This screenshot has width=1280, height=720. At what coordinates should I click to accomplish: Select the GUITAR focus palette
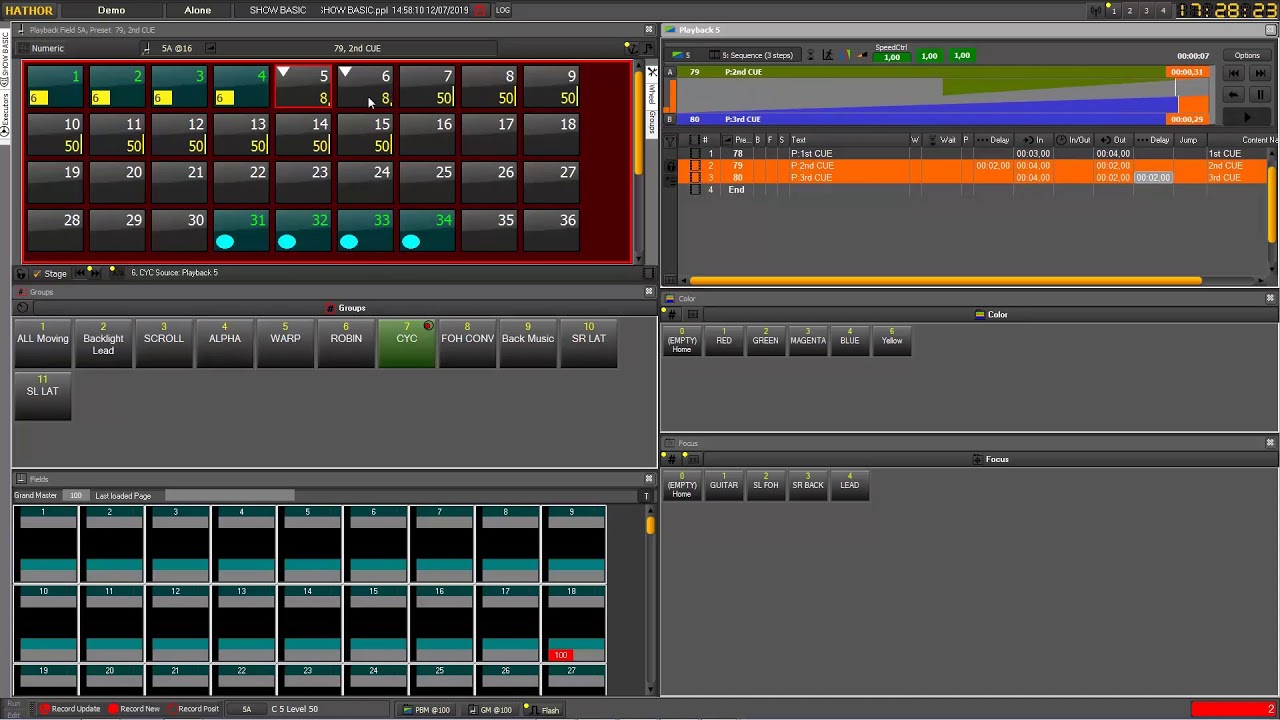pos(724,486)
